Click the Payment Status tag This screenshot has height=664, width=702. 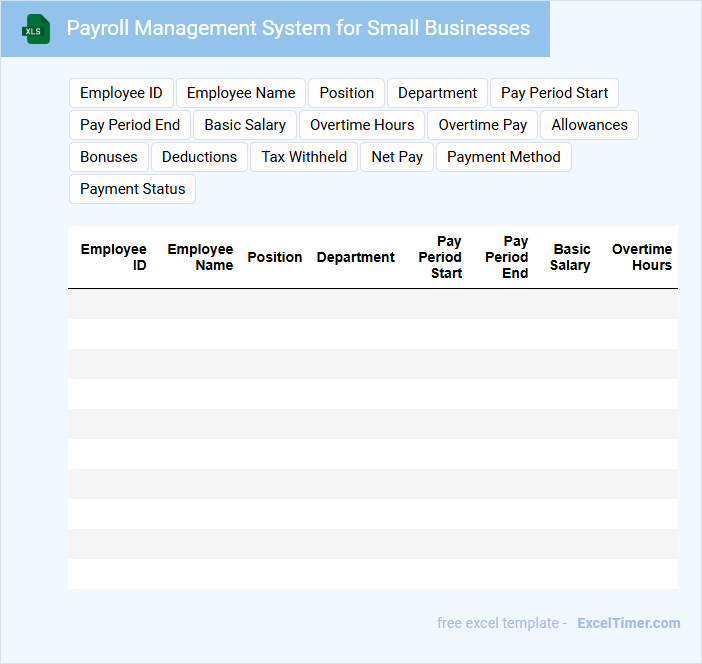click(x=132, y=189)
